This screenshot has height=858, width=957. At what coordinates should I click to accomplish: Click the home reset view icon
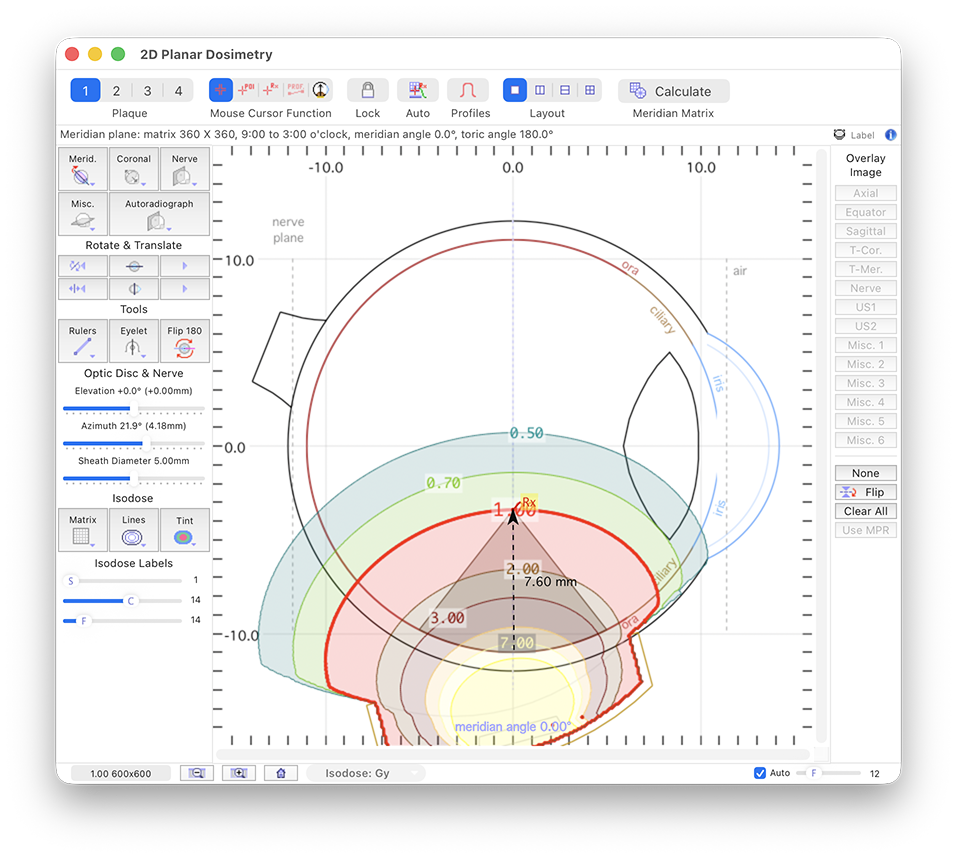pos(281,773)
